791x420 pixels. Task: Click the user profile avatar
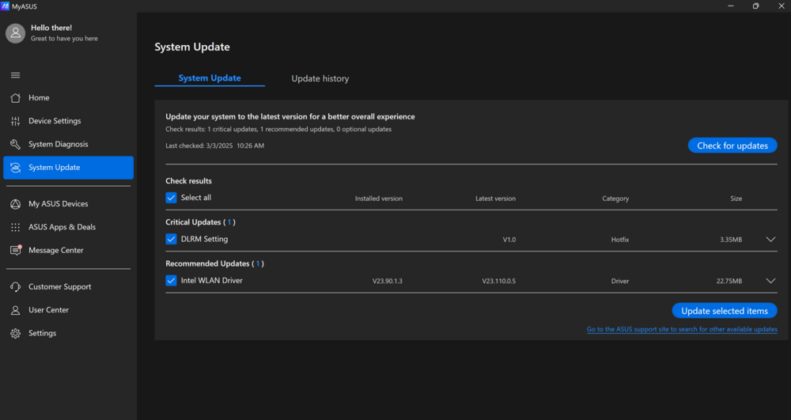15,33
